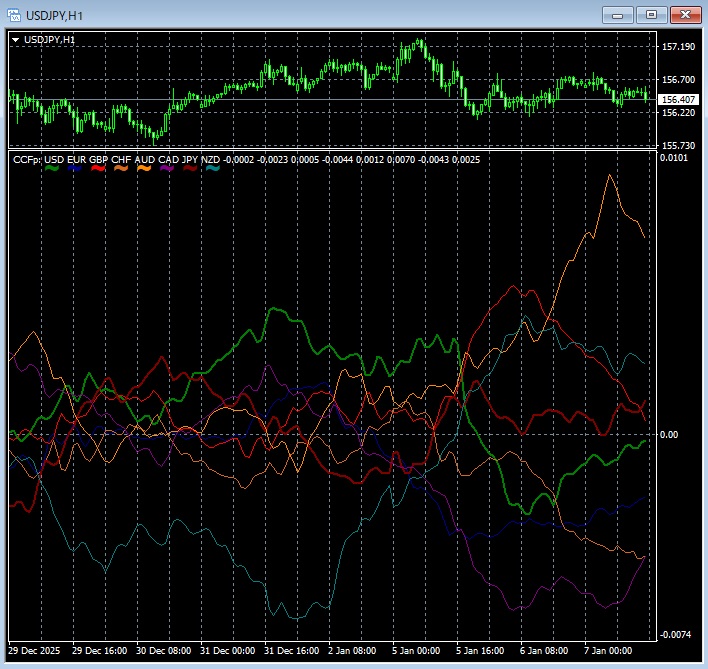Click the purple CAD legend swatch
Screen dimensions: 708x669
point(167,169)
